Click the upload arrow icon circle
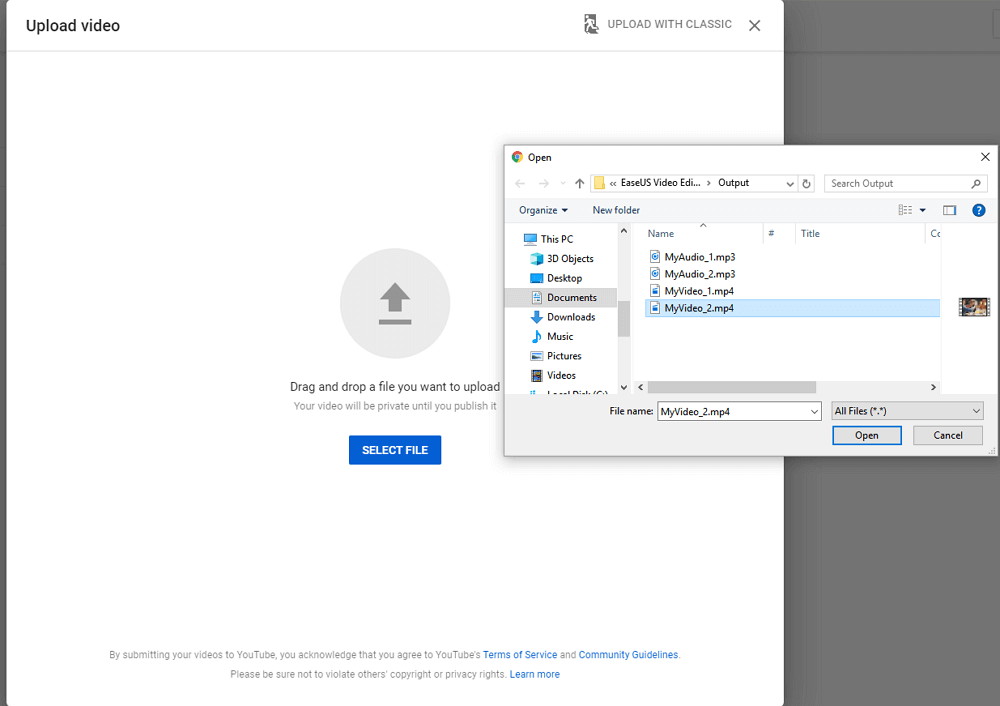This screenshot has width=1000, height=706. (395, 304)
